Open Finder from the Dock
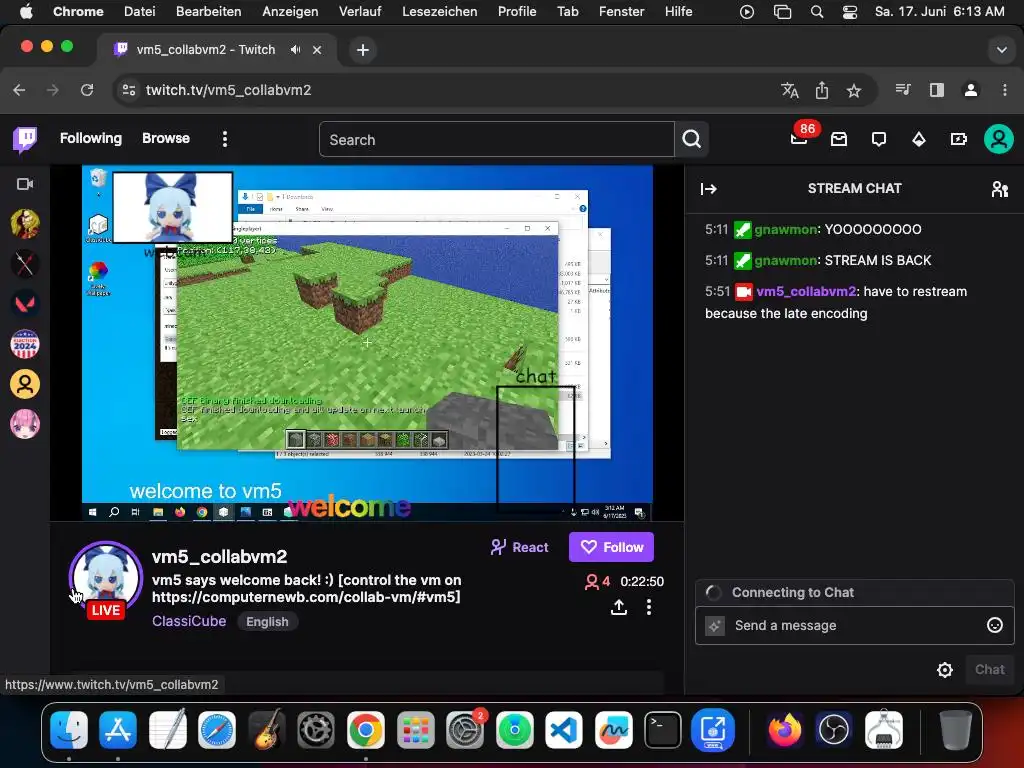Image resolution: width=1024 pixels, height=768 pixels. tap(69, 729)
